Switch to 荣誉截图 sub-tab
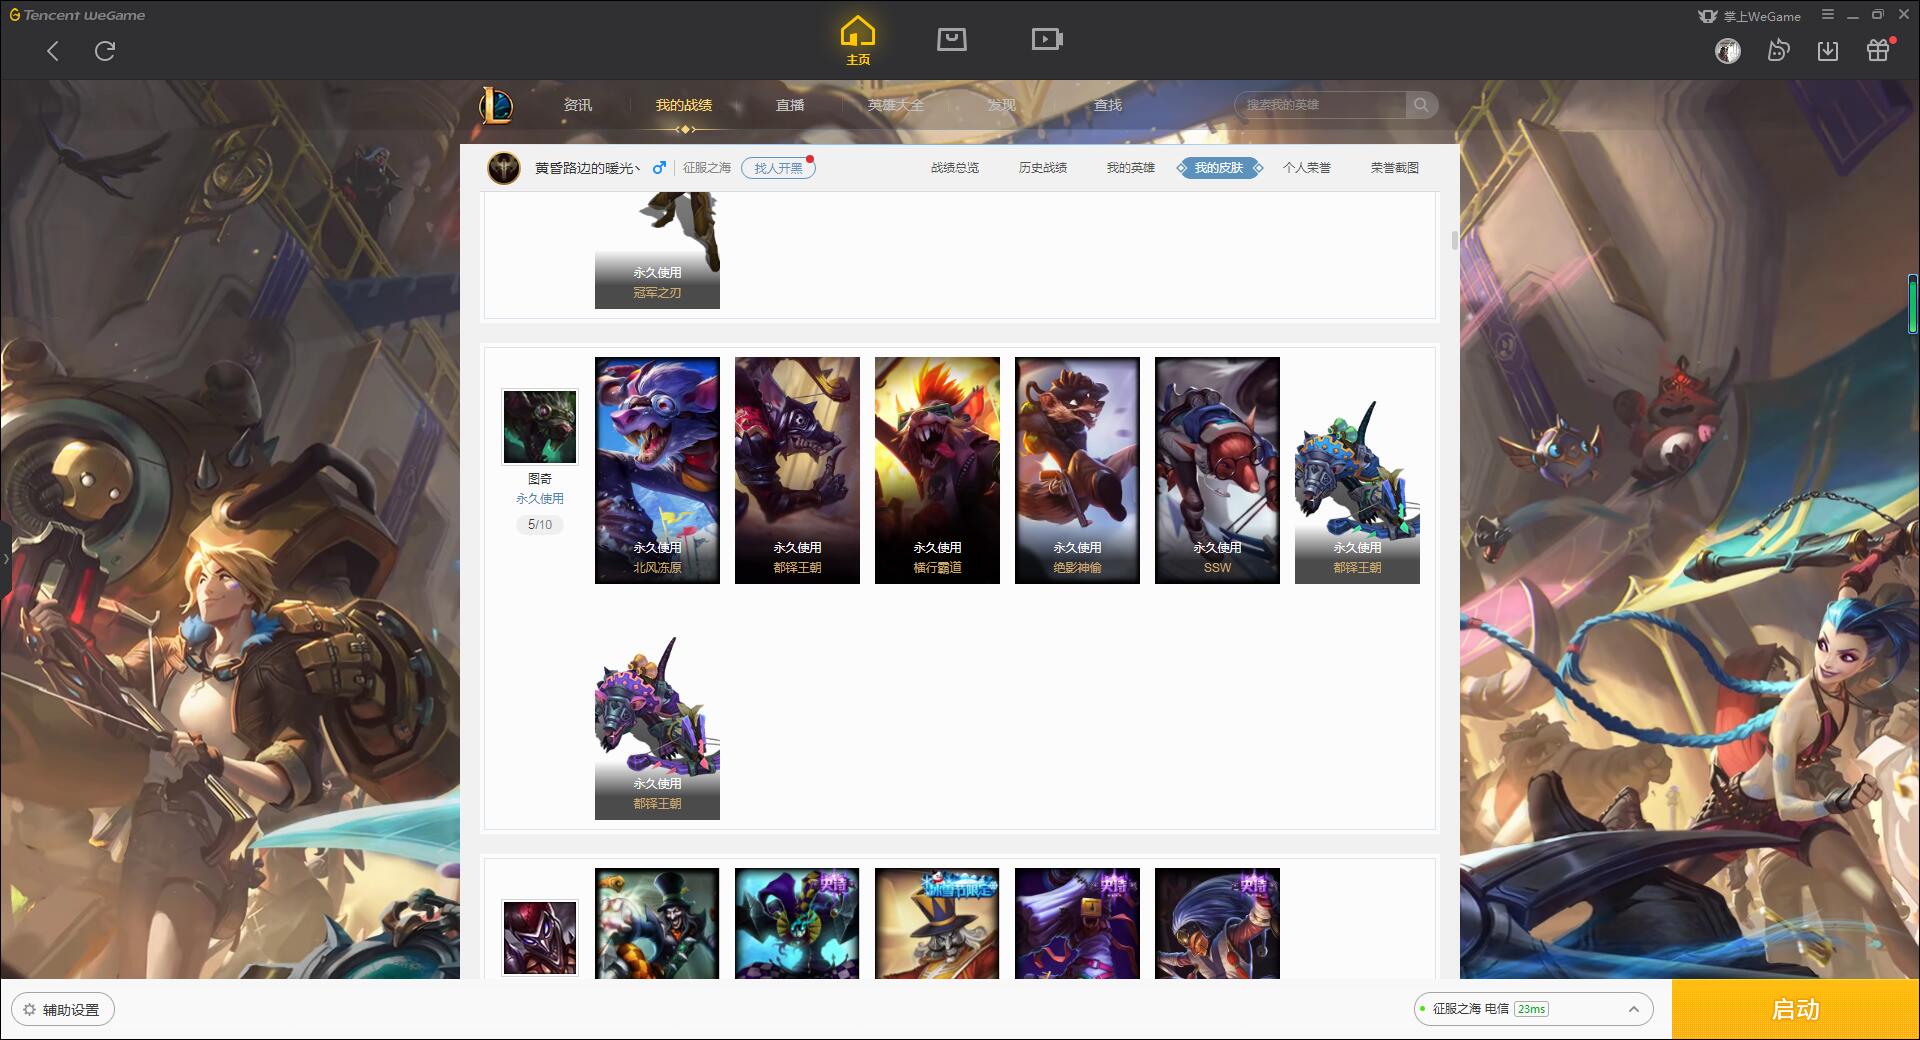Image resolution: width=1920 pixels, height=1040 pixels. 1395,168
